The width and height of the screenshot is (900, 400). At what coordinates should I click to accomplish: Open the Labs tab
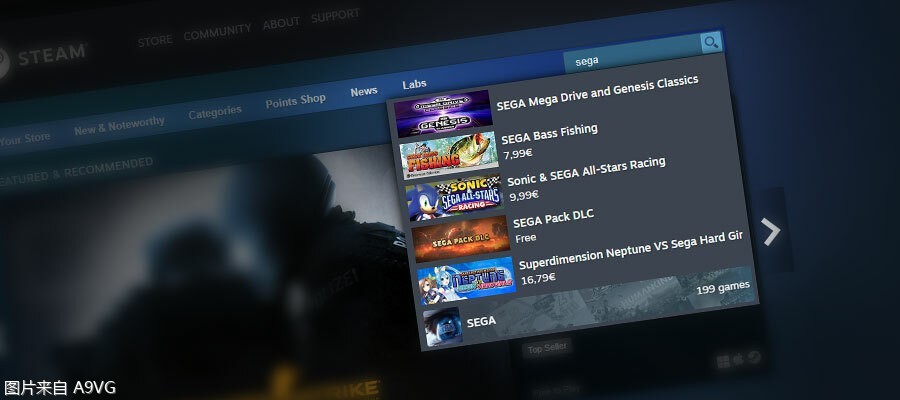[414, 84]
